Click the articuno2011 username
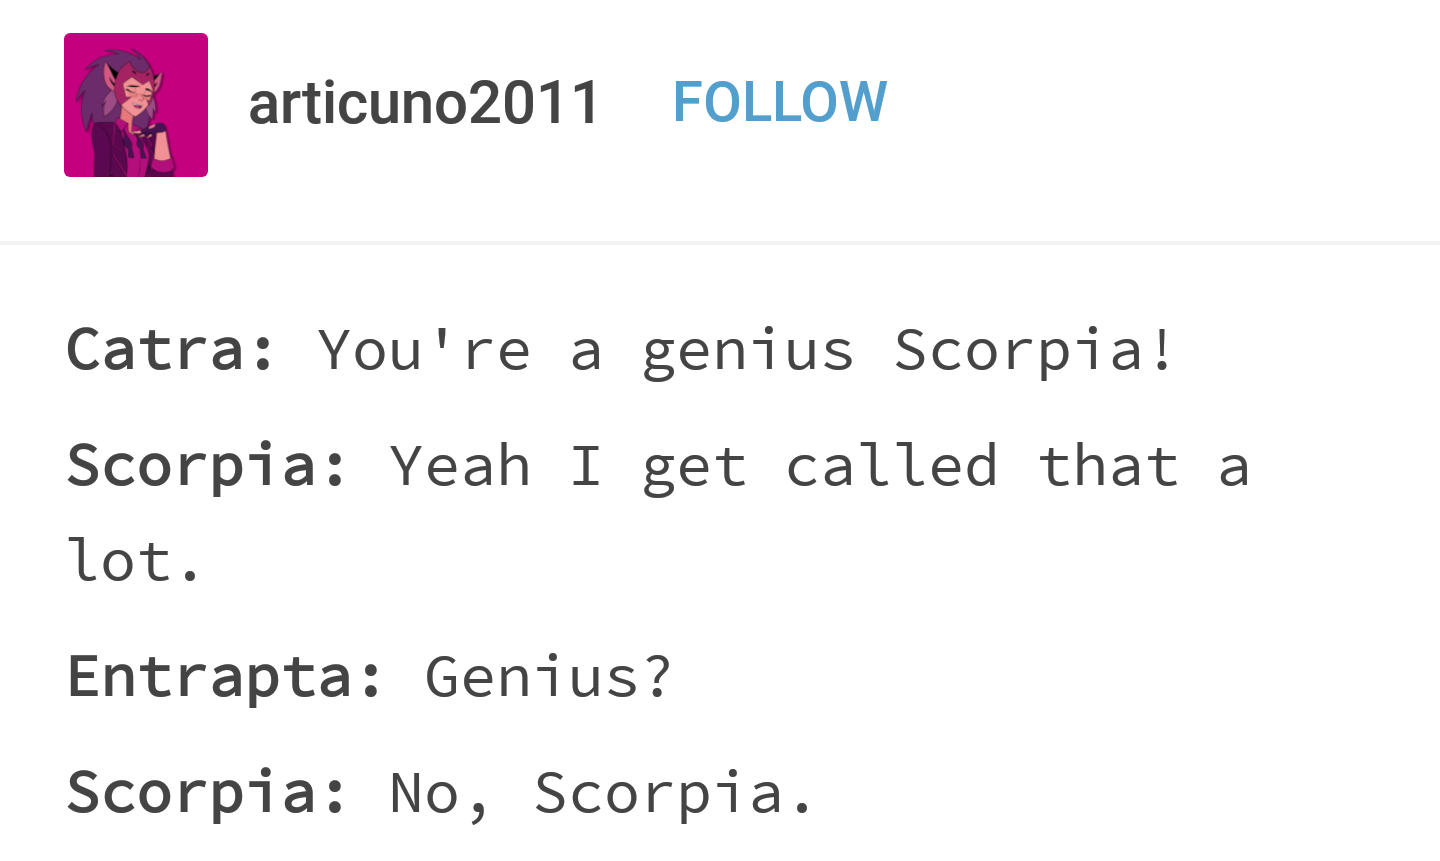Viewport: 1440px width, 861px height. (x=424, y=102)
